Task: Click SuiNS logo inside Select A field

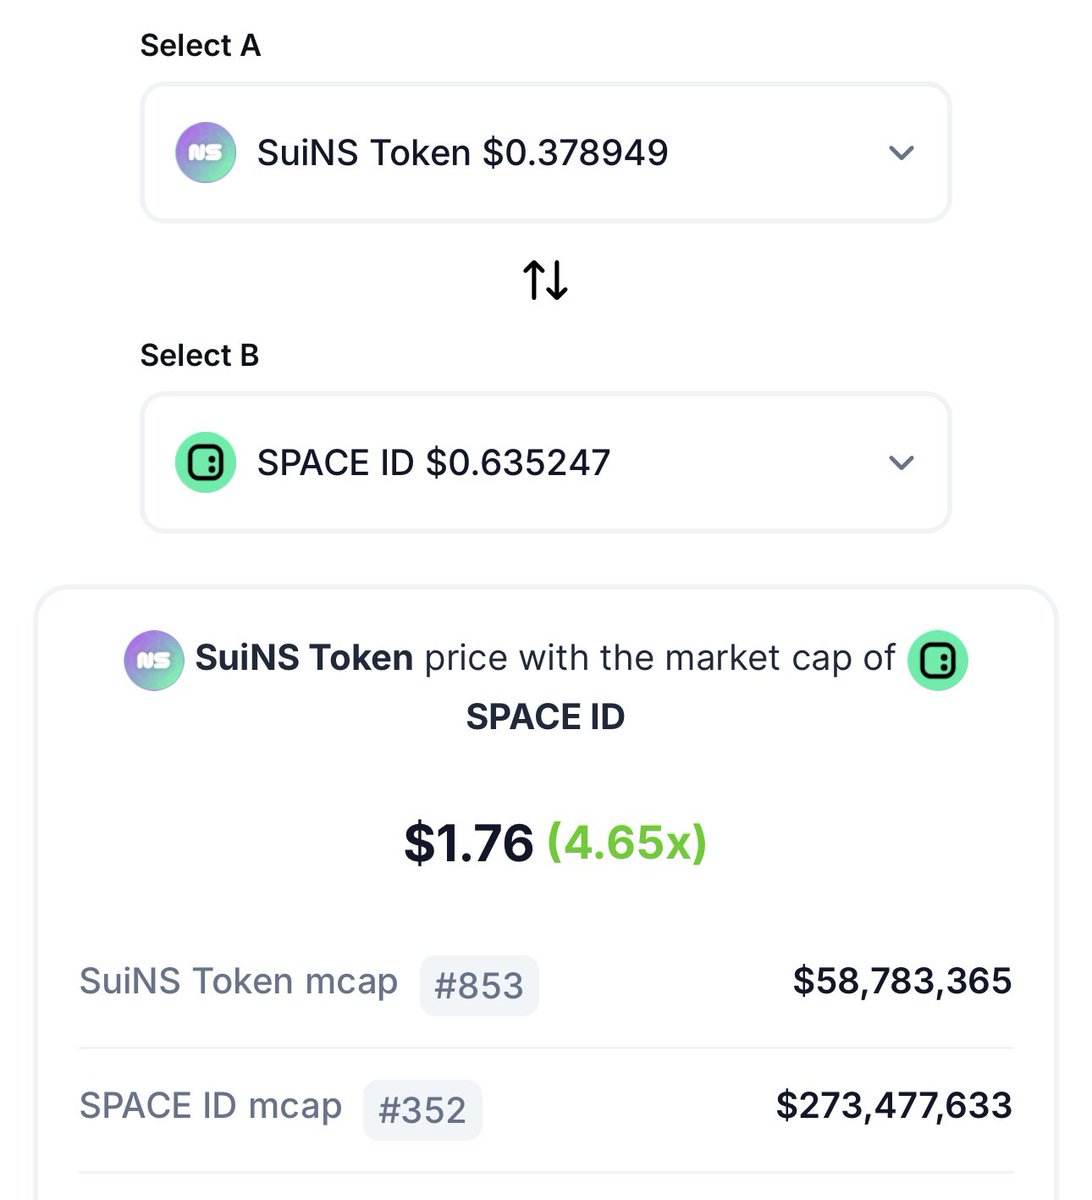Action: point(206,152)
